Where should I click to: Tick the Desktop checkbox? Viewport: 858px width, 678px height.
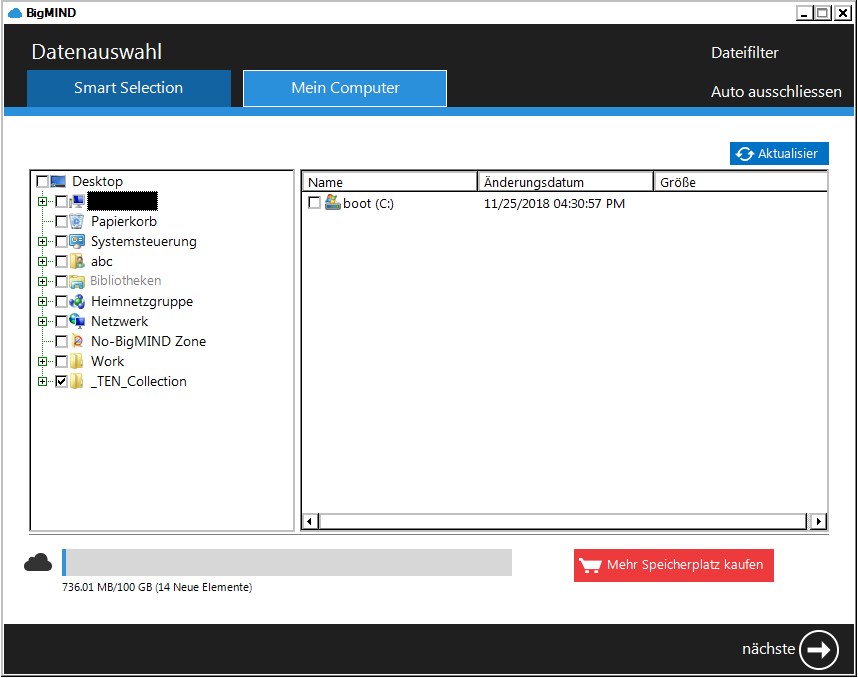point(42,181)
